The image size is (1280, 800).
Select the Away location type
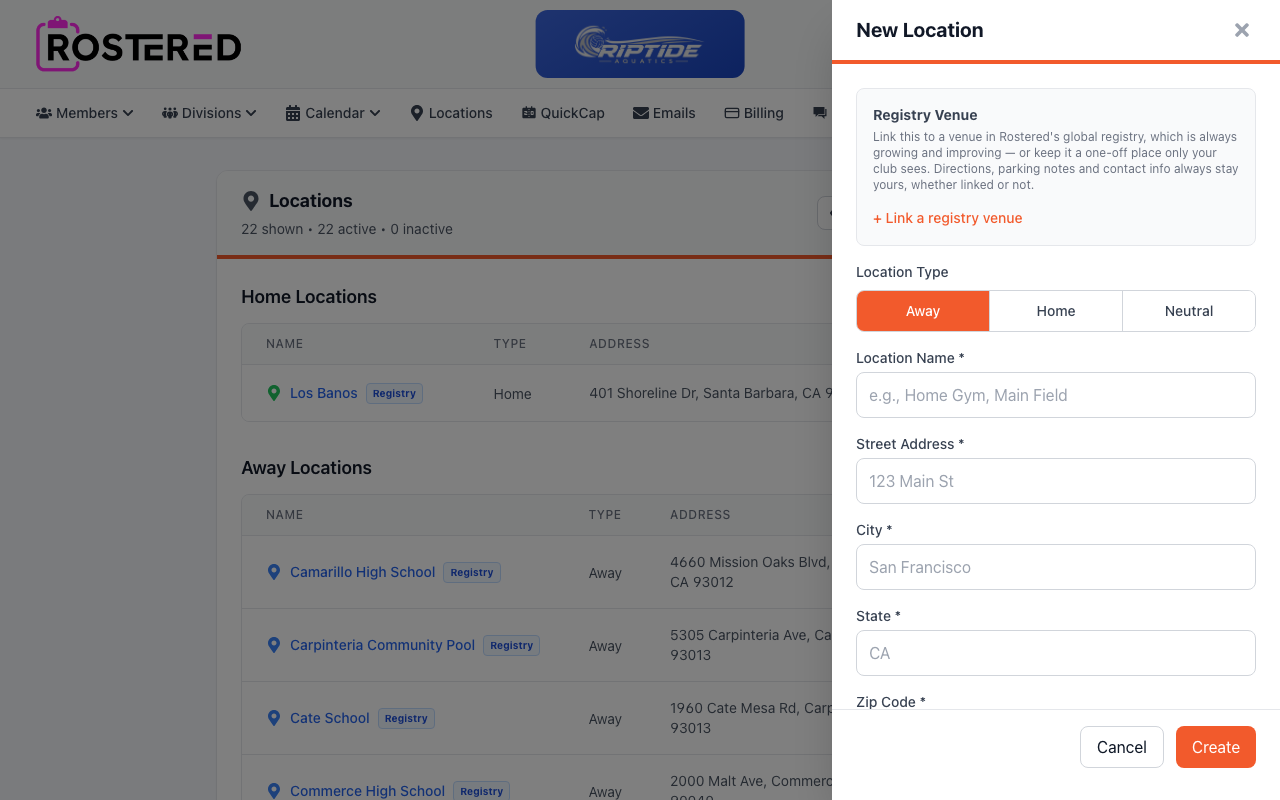pos(923,311)
